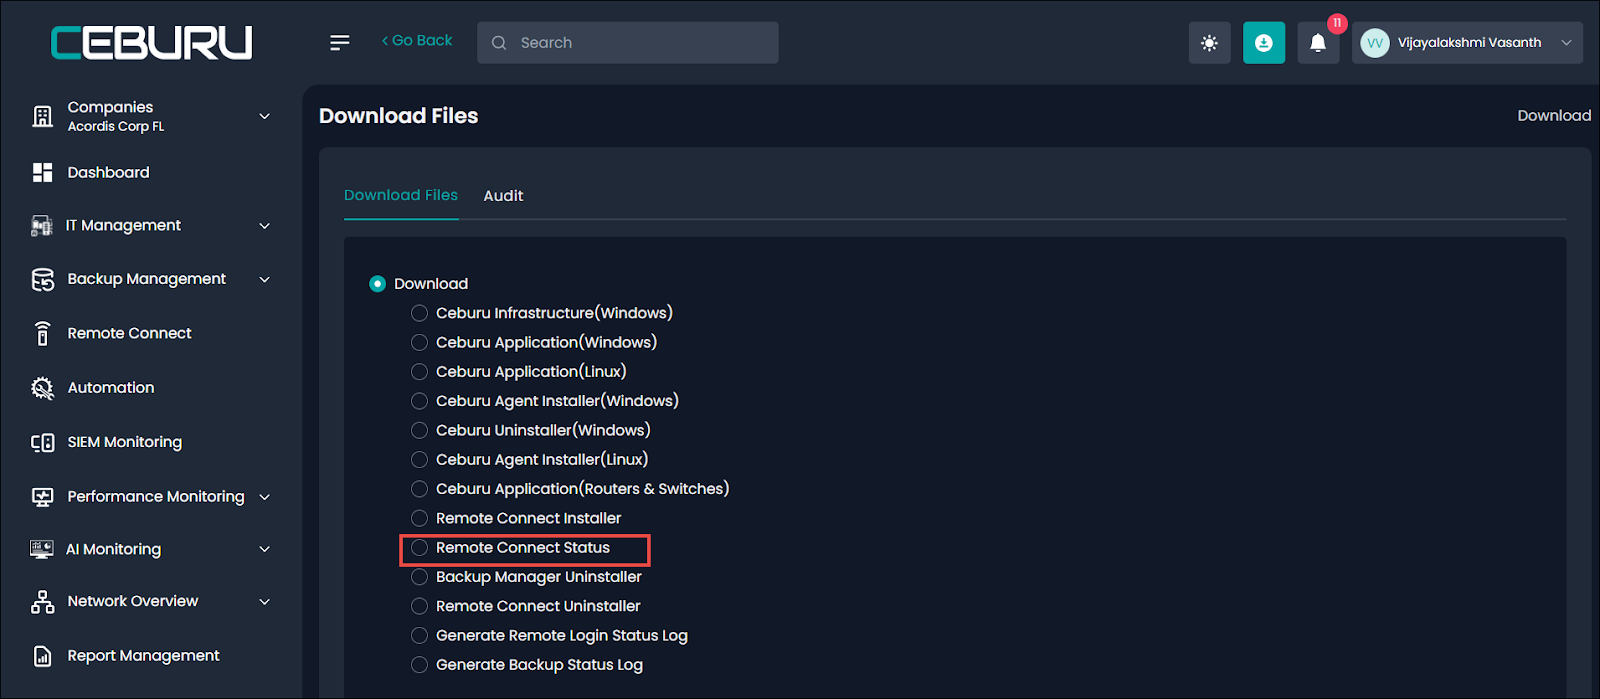Open Dashboard from the sidebar
This screenshot has height=699, width=1600.
(x=108, y=172)
